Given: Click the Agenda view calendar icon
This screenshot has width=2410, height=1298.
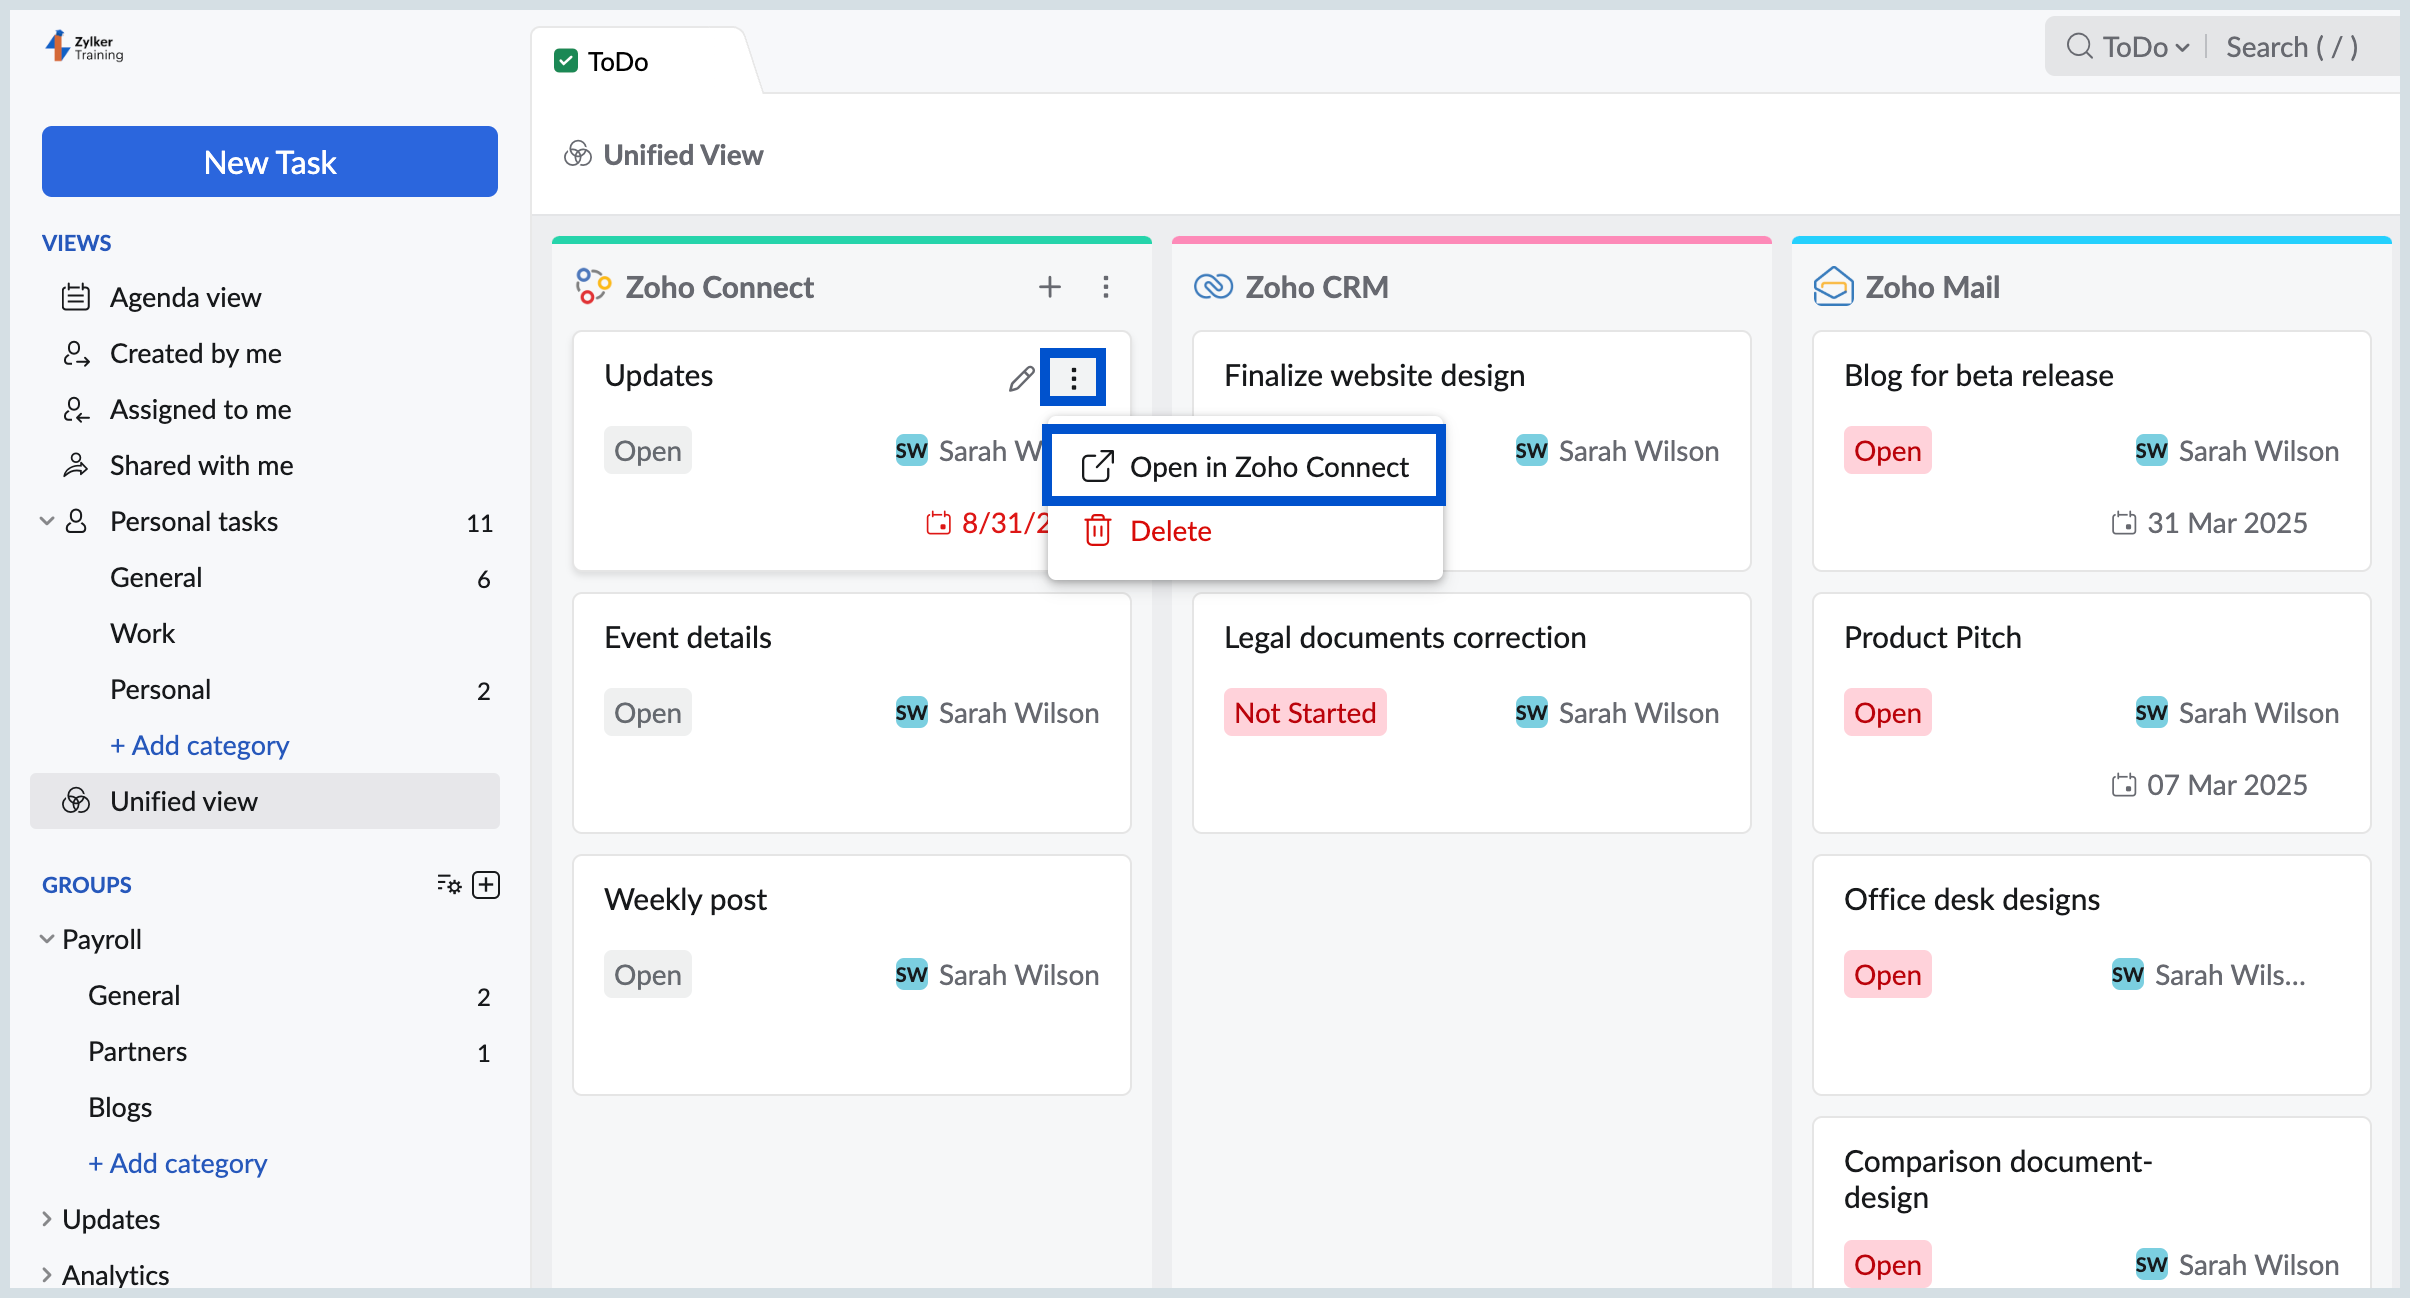Looking at the screenshot, I should (x=76, y=297).
